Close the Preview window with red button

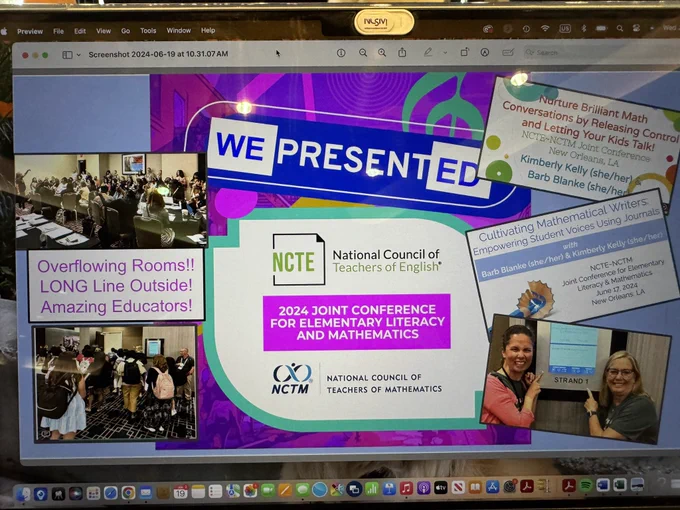pos(25,56)
